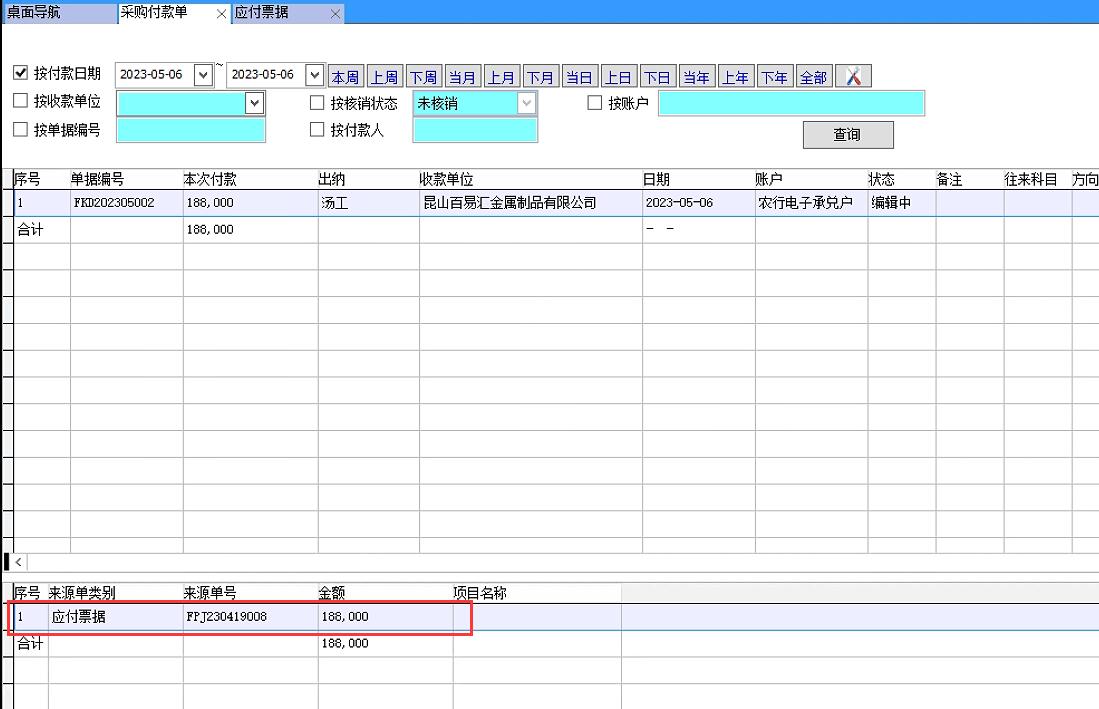Switch to the 应付票据 tab
The width and height of the screenshot is (1099, 709).
coord(262,13)
